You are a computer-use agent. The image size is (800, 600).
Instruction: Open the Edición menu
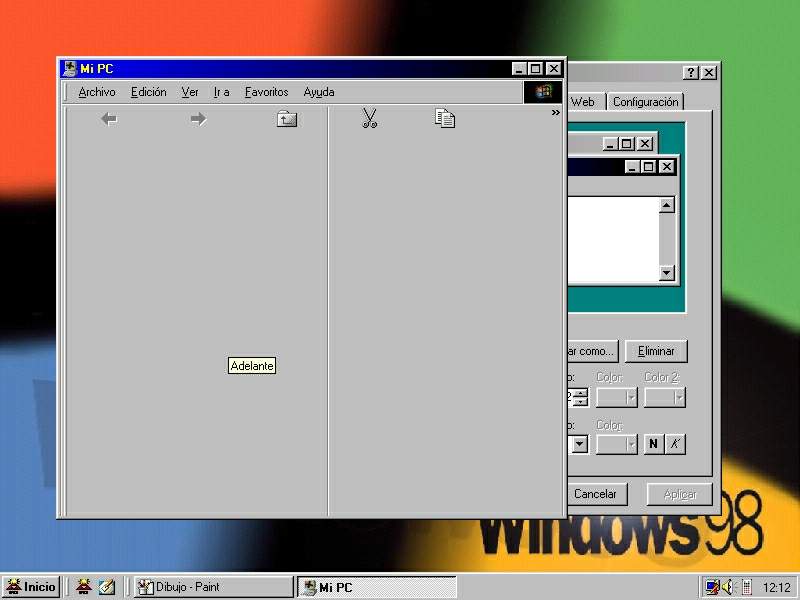148,92
